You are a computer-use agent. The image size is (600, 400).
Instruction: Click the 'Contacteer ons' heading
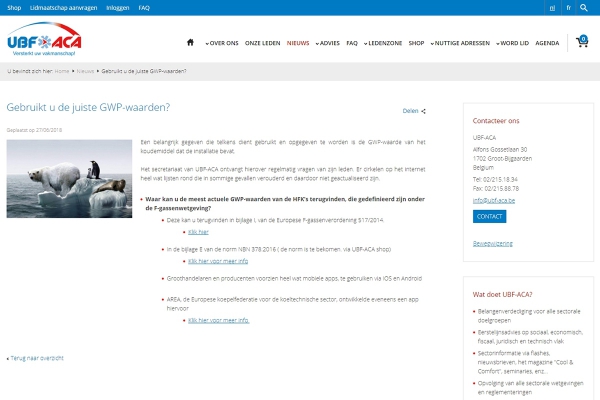coord(496,121)
